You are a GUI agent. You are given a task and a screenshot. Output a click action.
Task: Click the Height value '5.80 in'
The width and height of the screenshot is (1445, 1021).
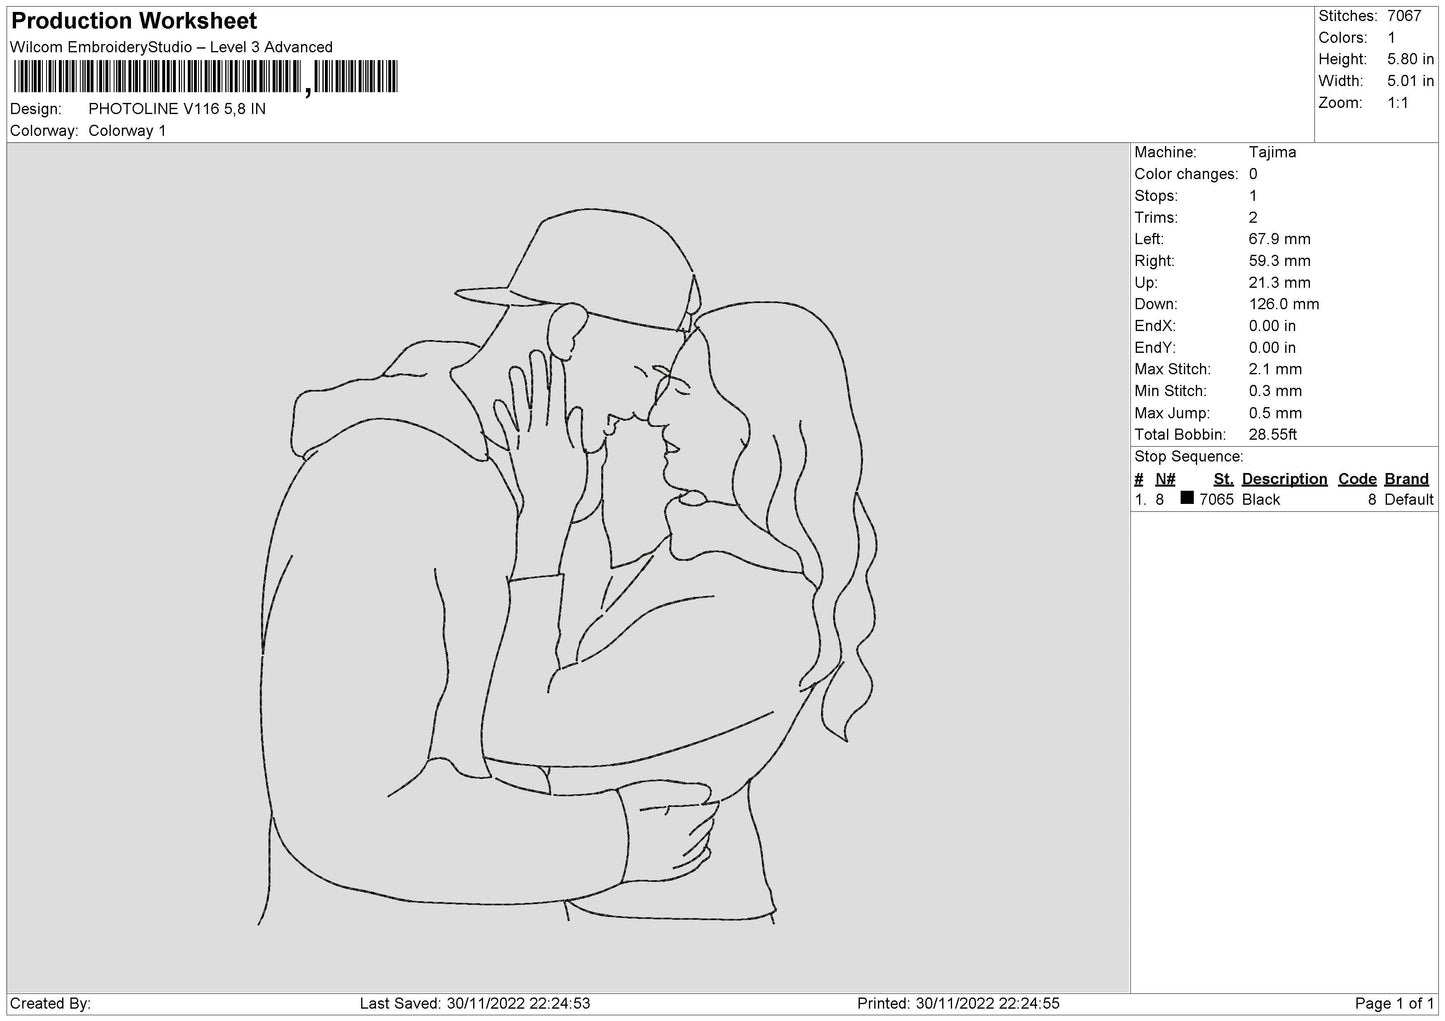pyautogui.click(x=1410, y=59)
